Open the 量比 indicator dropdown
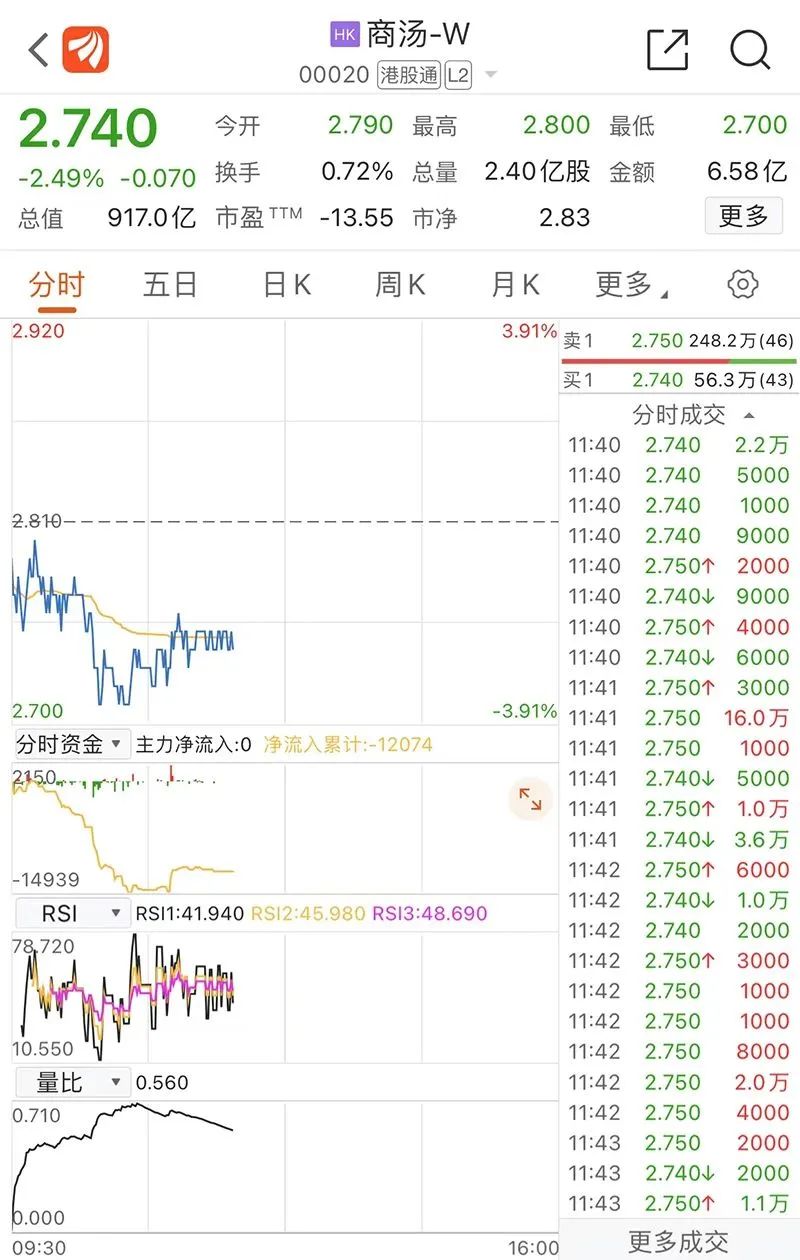Viewport: 800px width, 1260px height. click(70, 1082)
